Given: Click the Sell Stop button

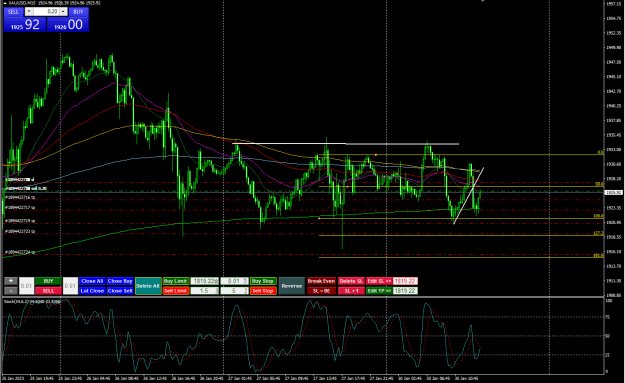Looking at the screenshot, I should [x=263, y=291].
